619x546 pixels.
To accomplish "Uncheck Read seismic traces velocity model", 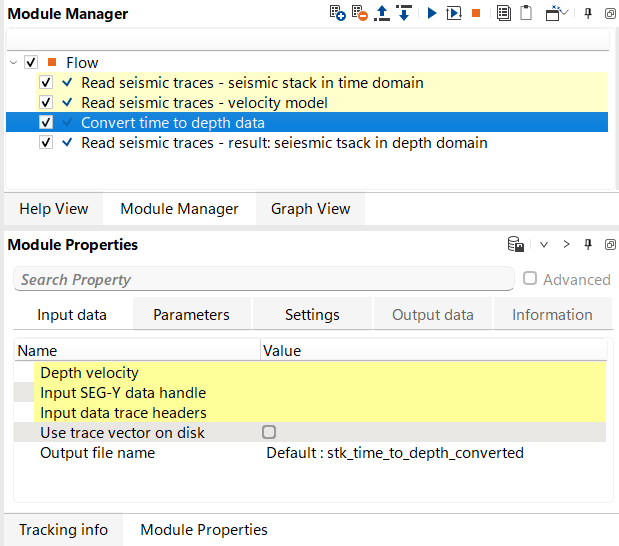I will coord(46,102).
